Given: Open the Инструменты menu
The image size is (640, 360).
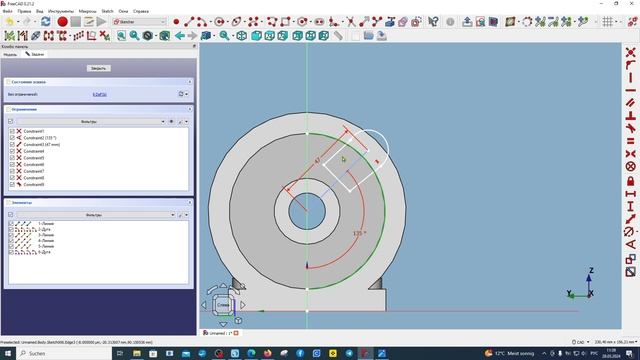Looking at the screenshot, I should pos(61,11).
